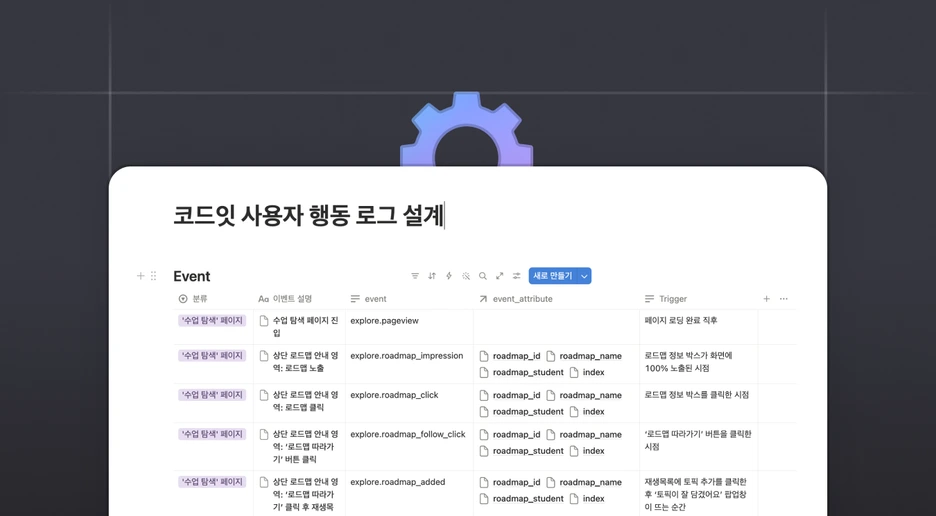Screen dimensions: 936x516
Task: Click the plus icon left of Event
Action: pos(140,276)
